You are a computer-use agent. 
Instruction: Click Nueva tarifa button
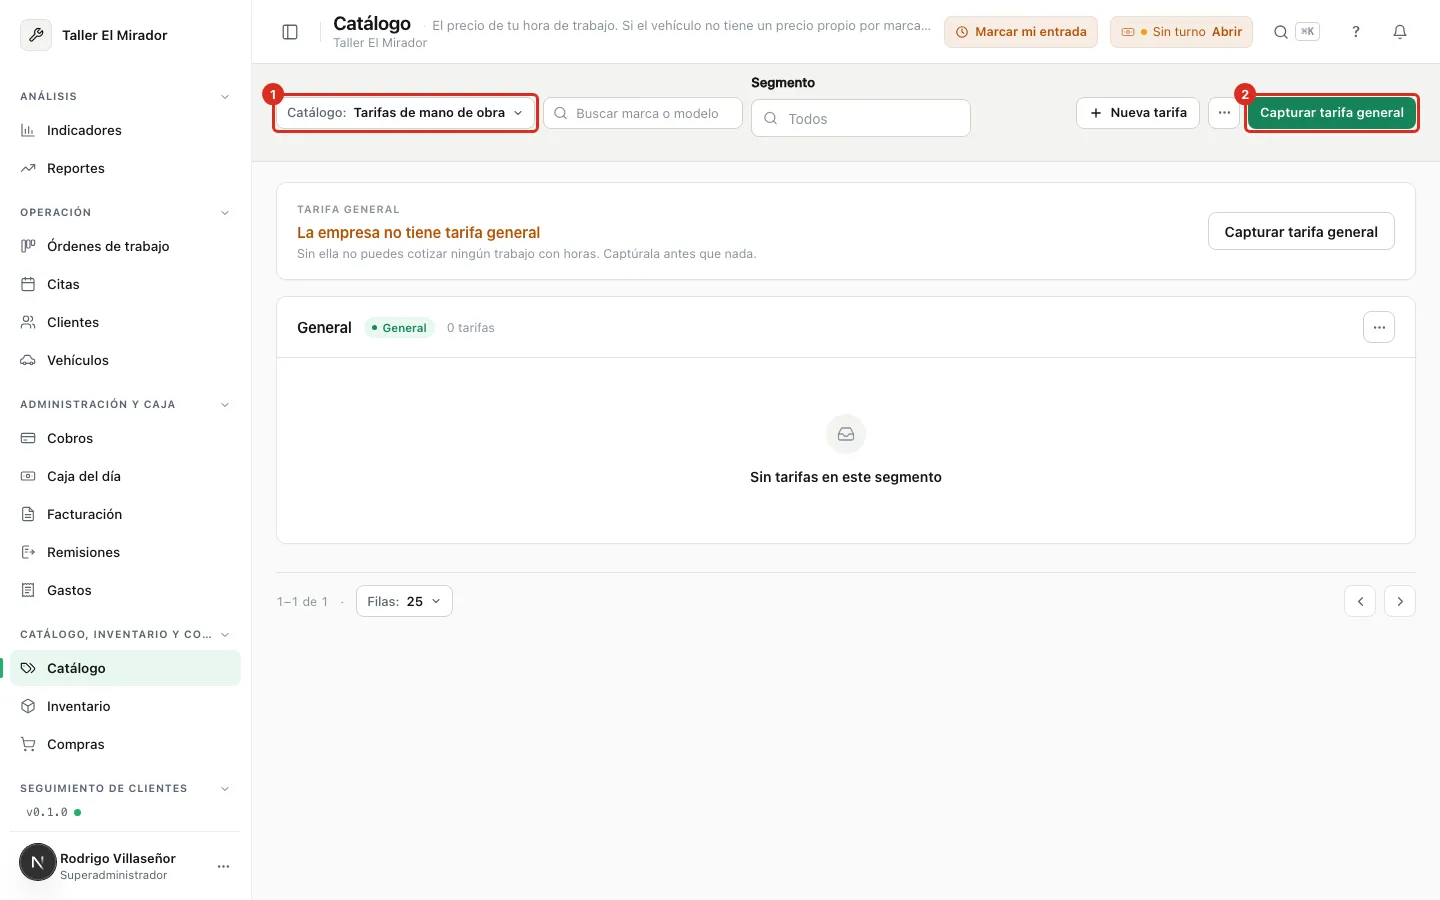(x=1138, y=113)
